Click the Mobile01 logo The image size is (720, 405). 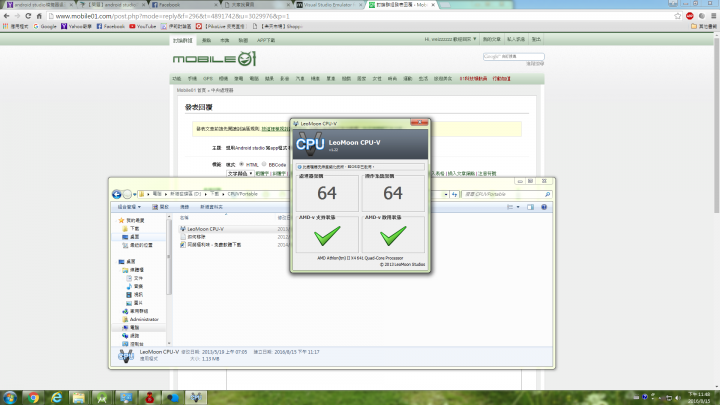214,59
